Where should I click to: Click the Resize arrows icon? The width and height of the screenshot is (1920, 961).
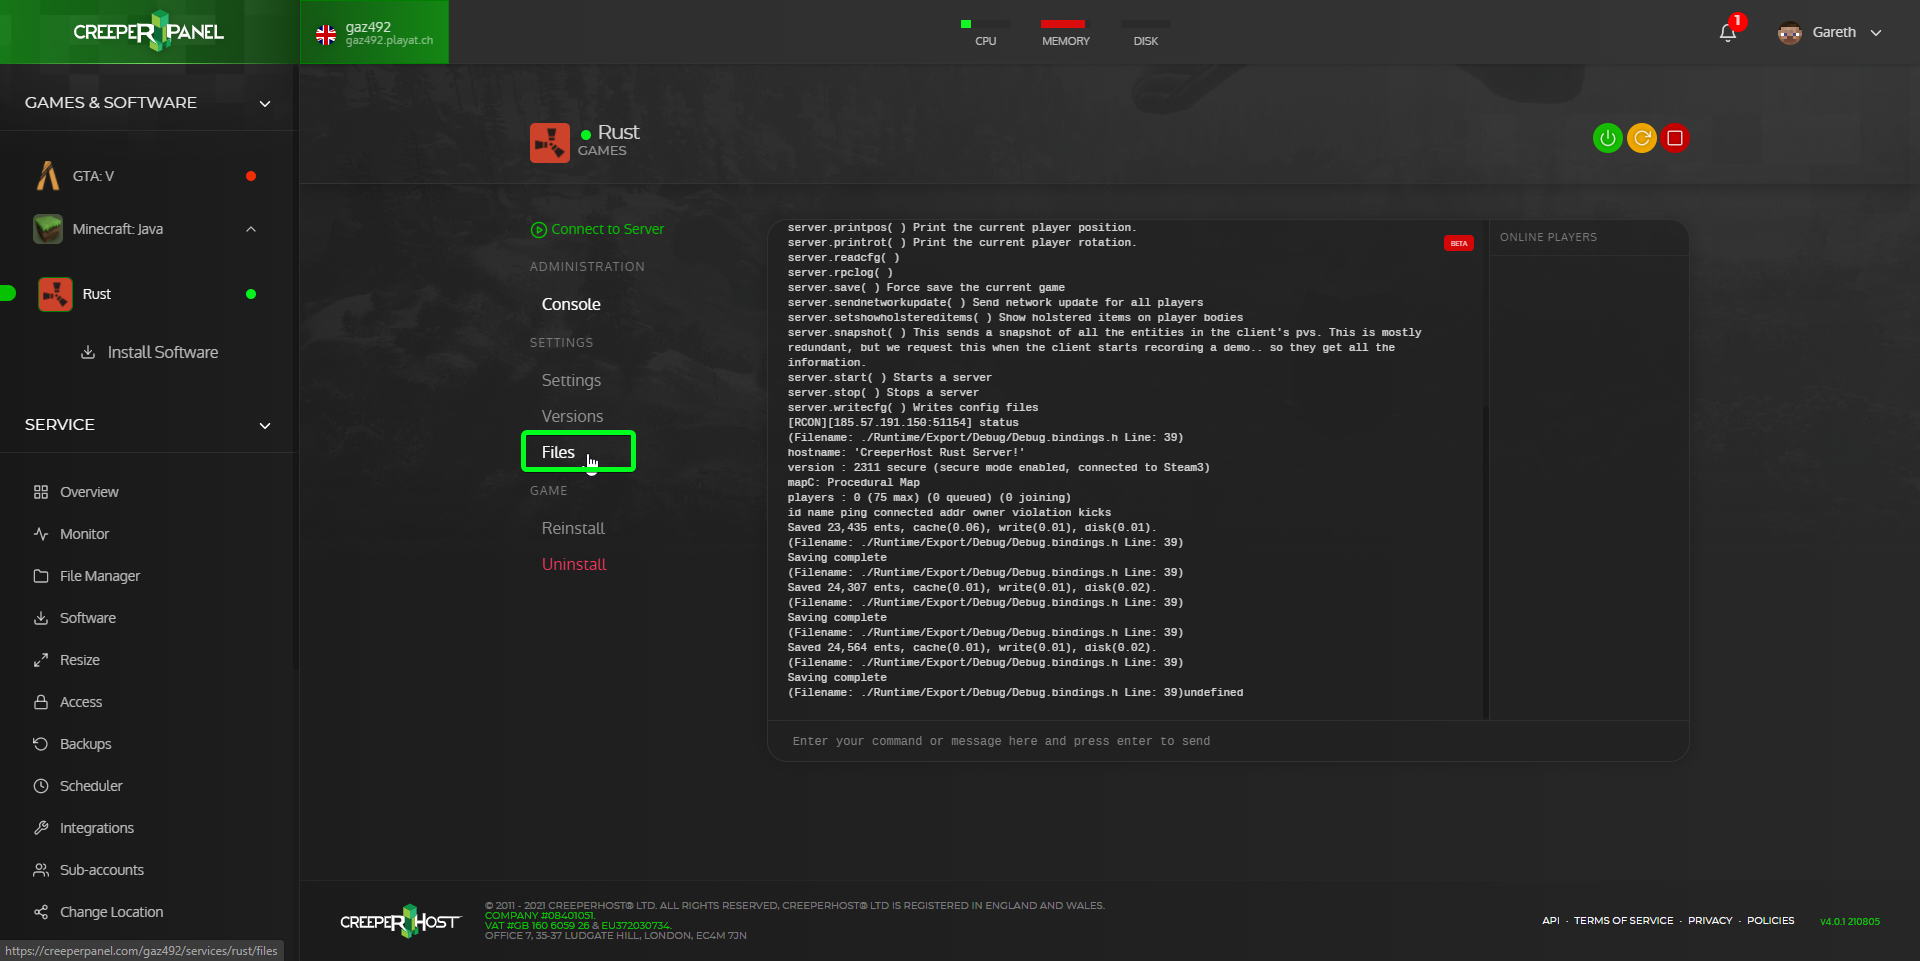tap(41, 660)
